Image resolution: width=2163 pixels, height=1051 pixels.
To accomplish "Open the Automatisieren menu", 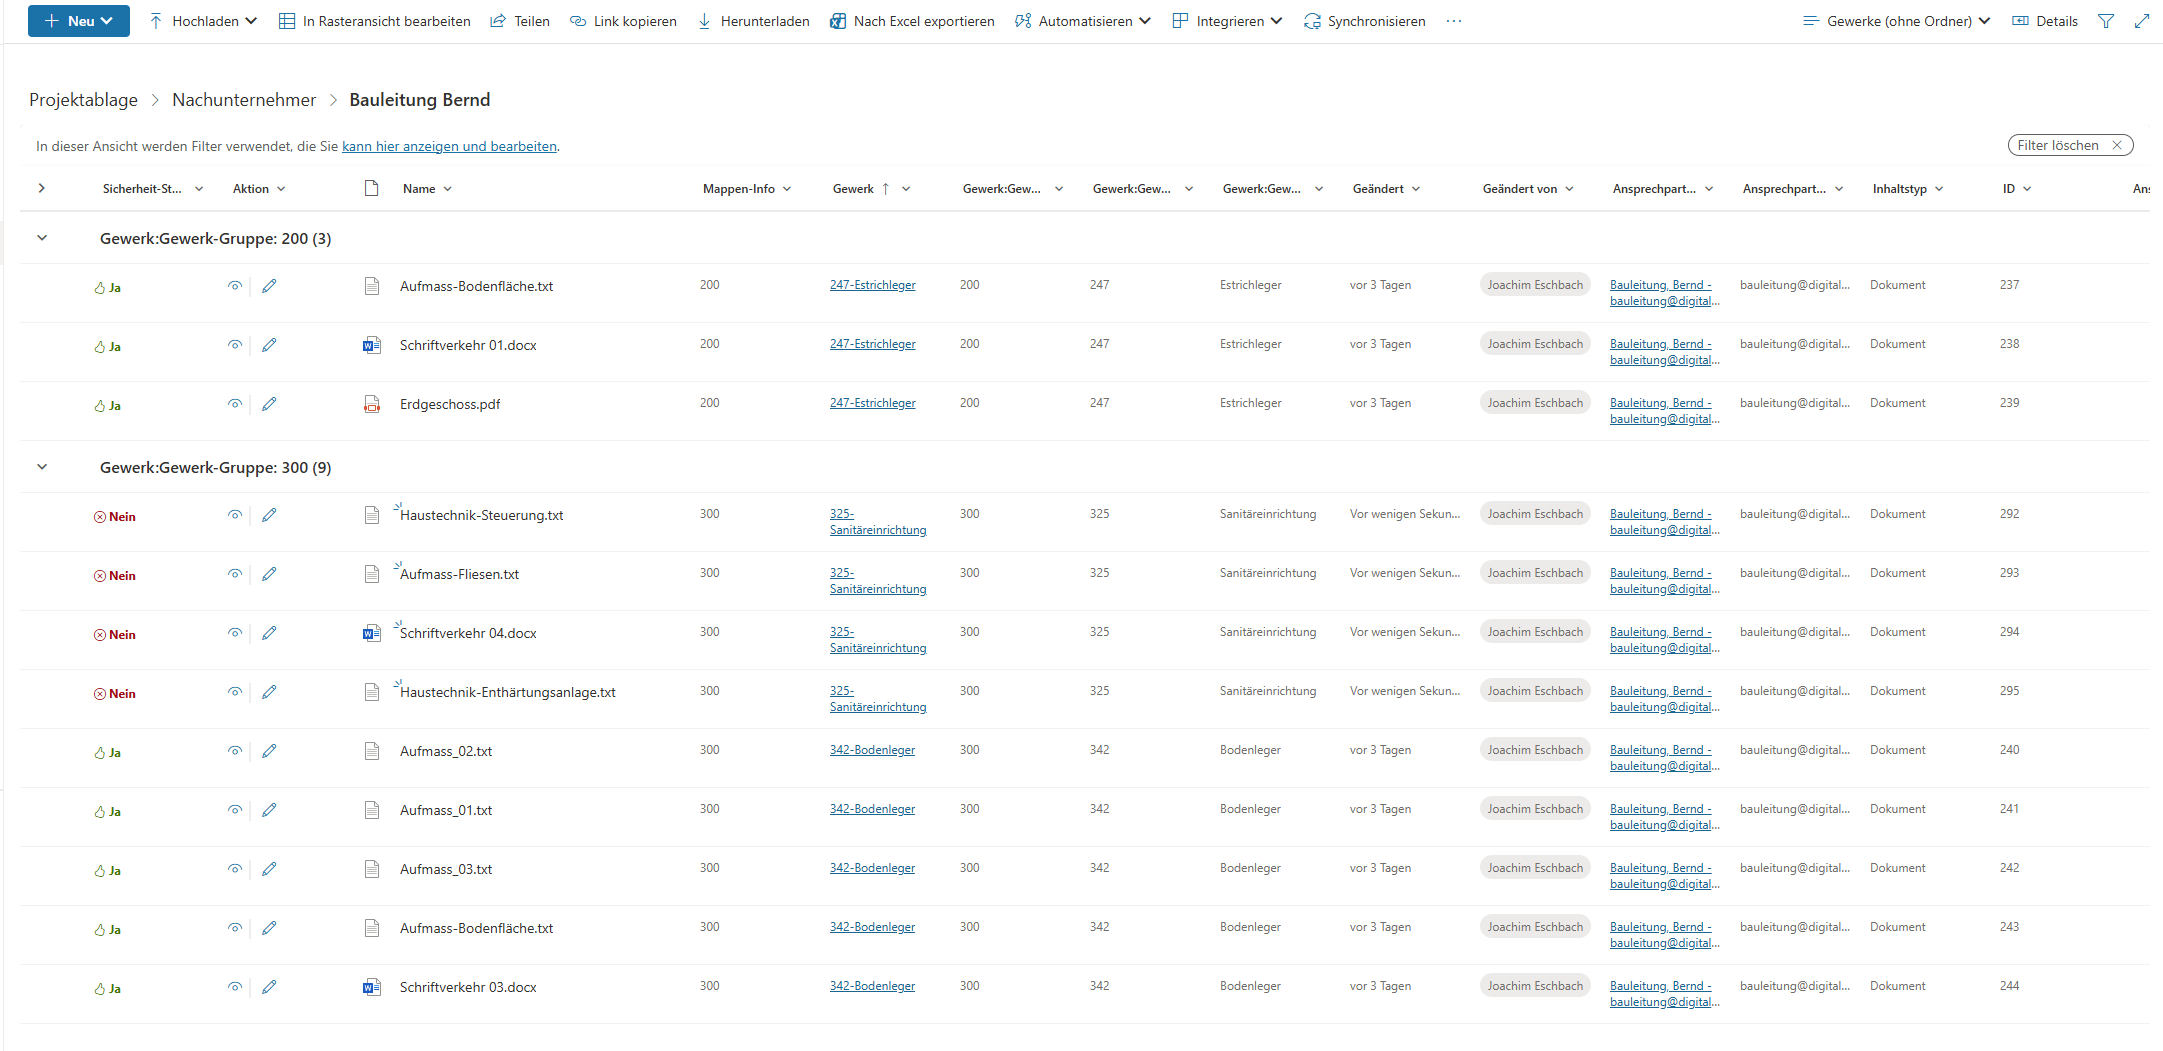I will point(1083,21).
